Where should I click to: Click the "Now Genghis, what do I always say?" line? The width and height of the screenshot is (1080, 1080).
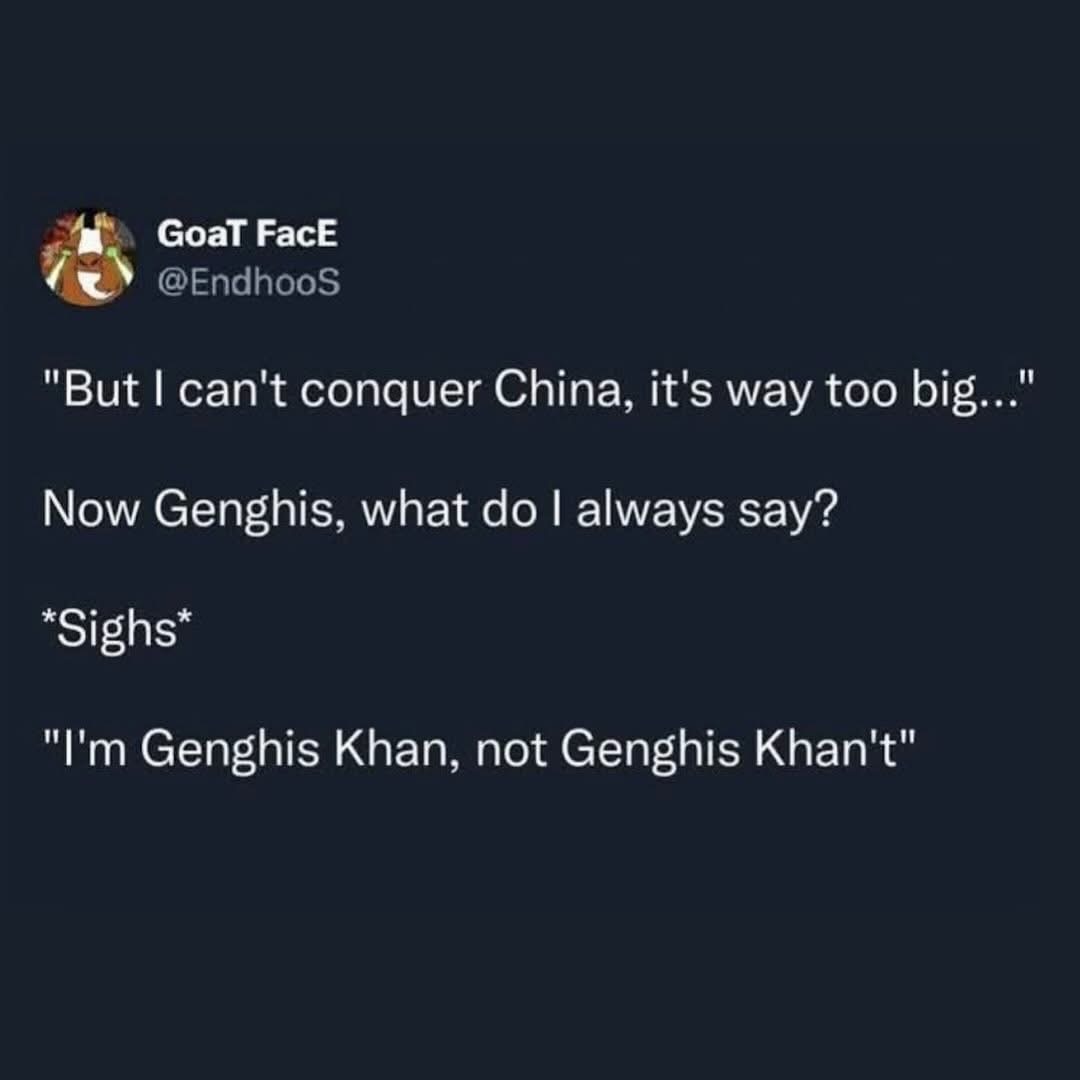click(441, 512)
